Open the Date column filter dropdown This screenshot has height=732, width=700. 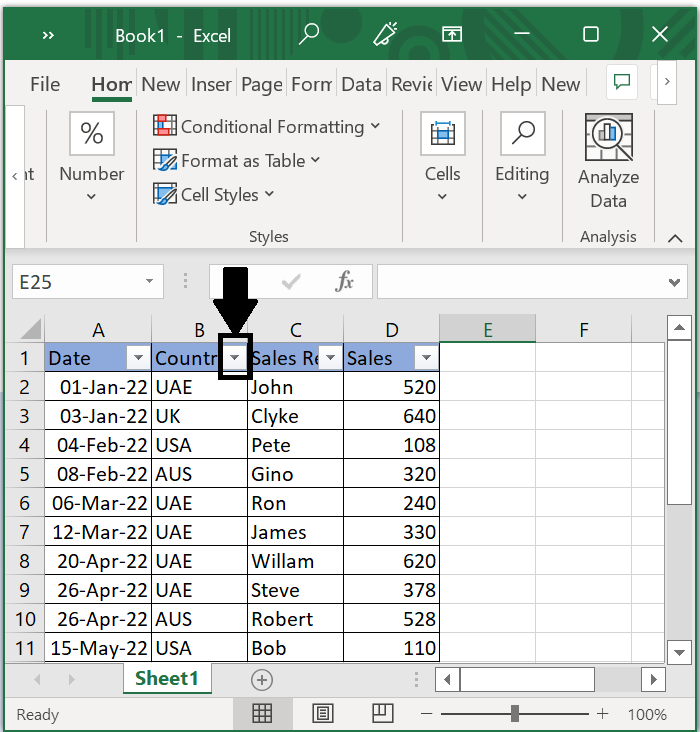pyautogui.click(x=138, y=358)
